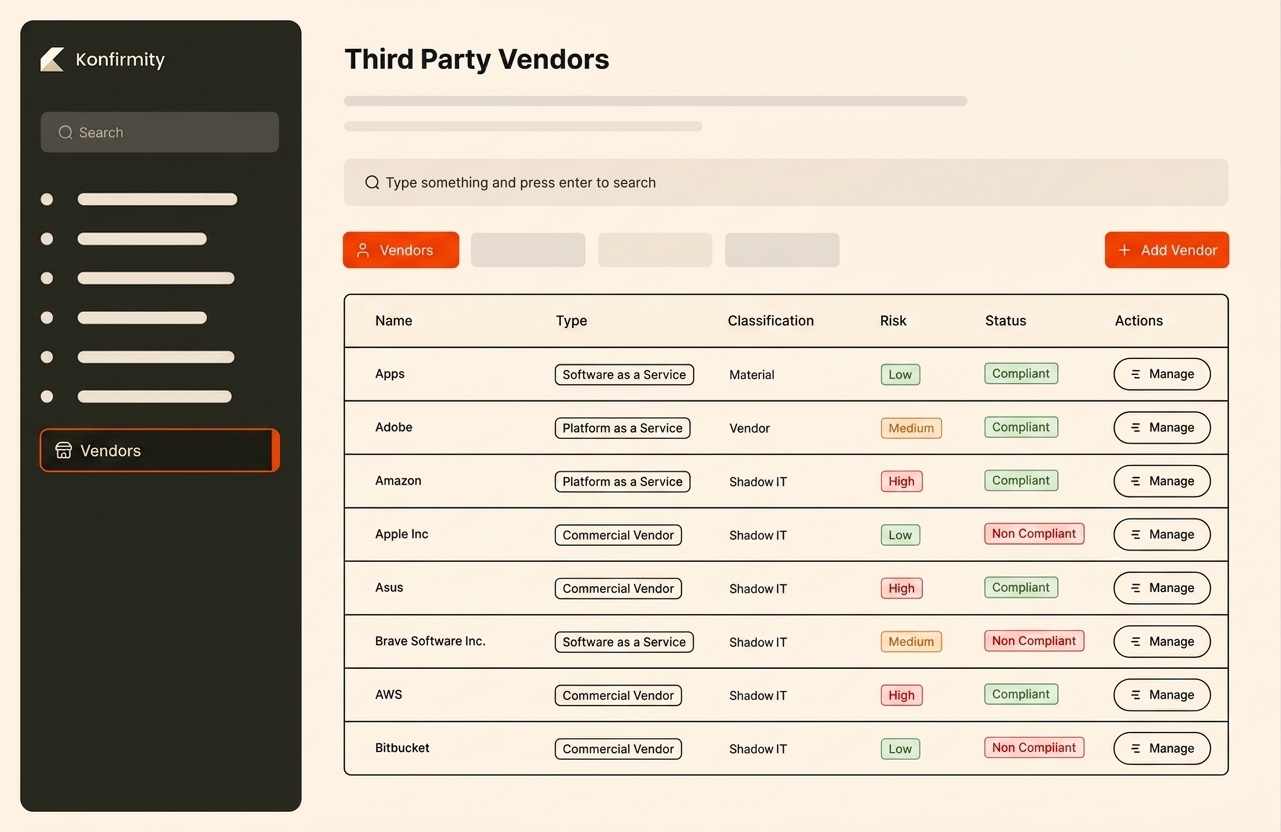This screenshot has height=832, width=1281.
Task: Click the 'Type something and press enter' search box
Action: [x=786, y=182]
